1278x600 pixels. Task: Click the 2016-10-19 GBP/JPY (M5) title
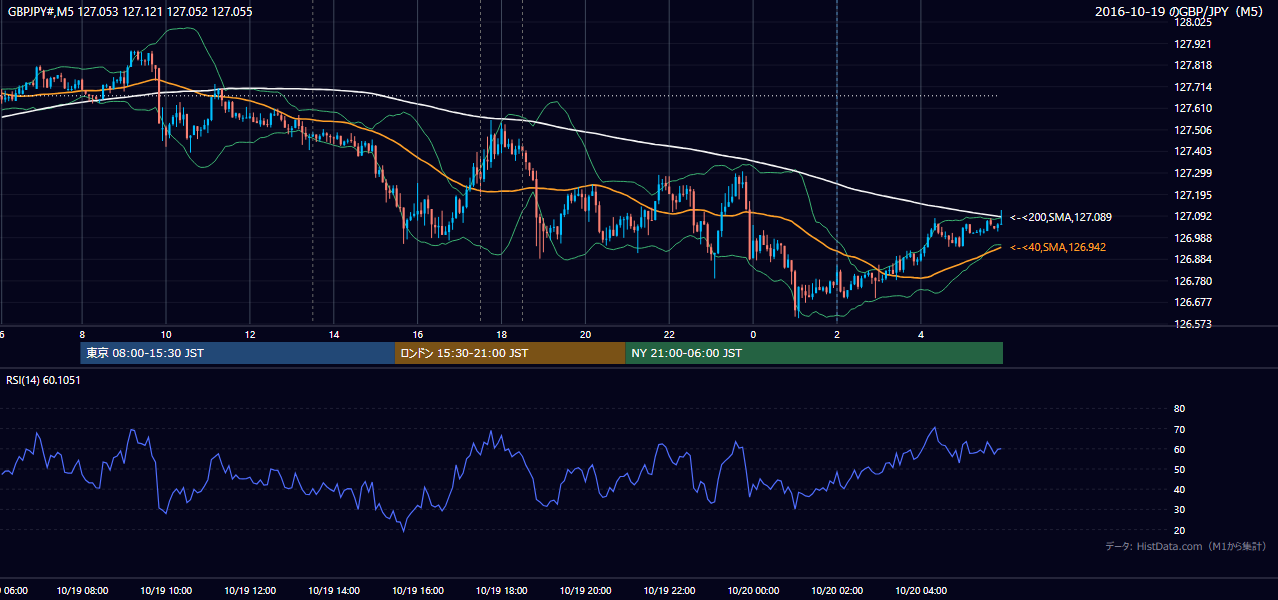click(x=1181, y=12)
